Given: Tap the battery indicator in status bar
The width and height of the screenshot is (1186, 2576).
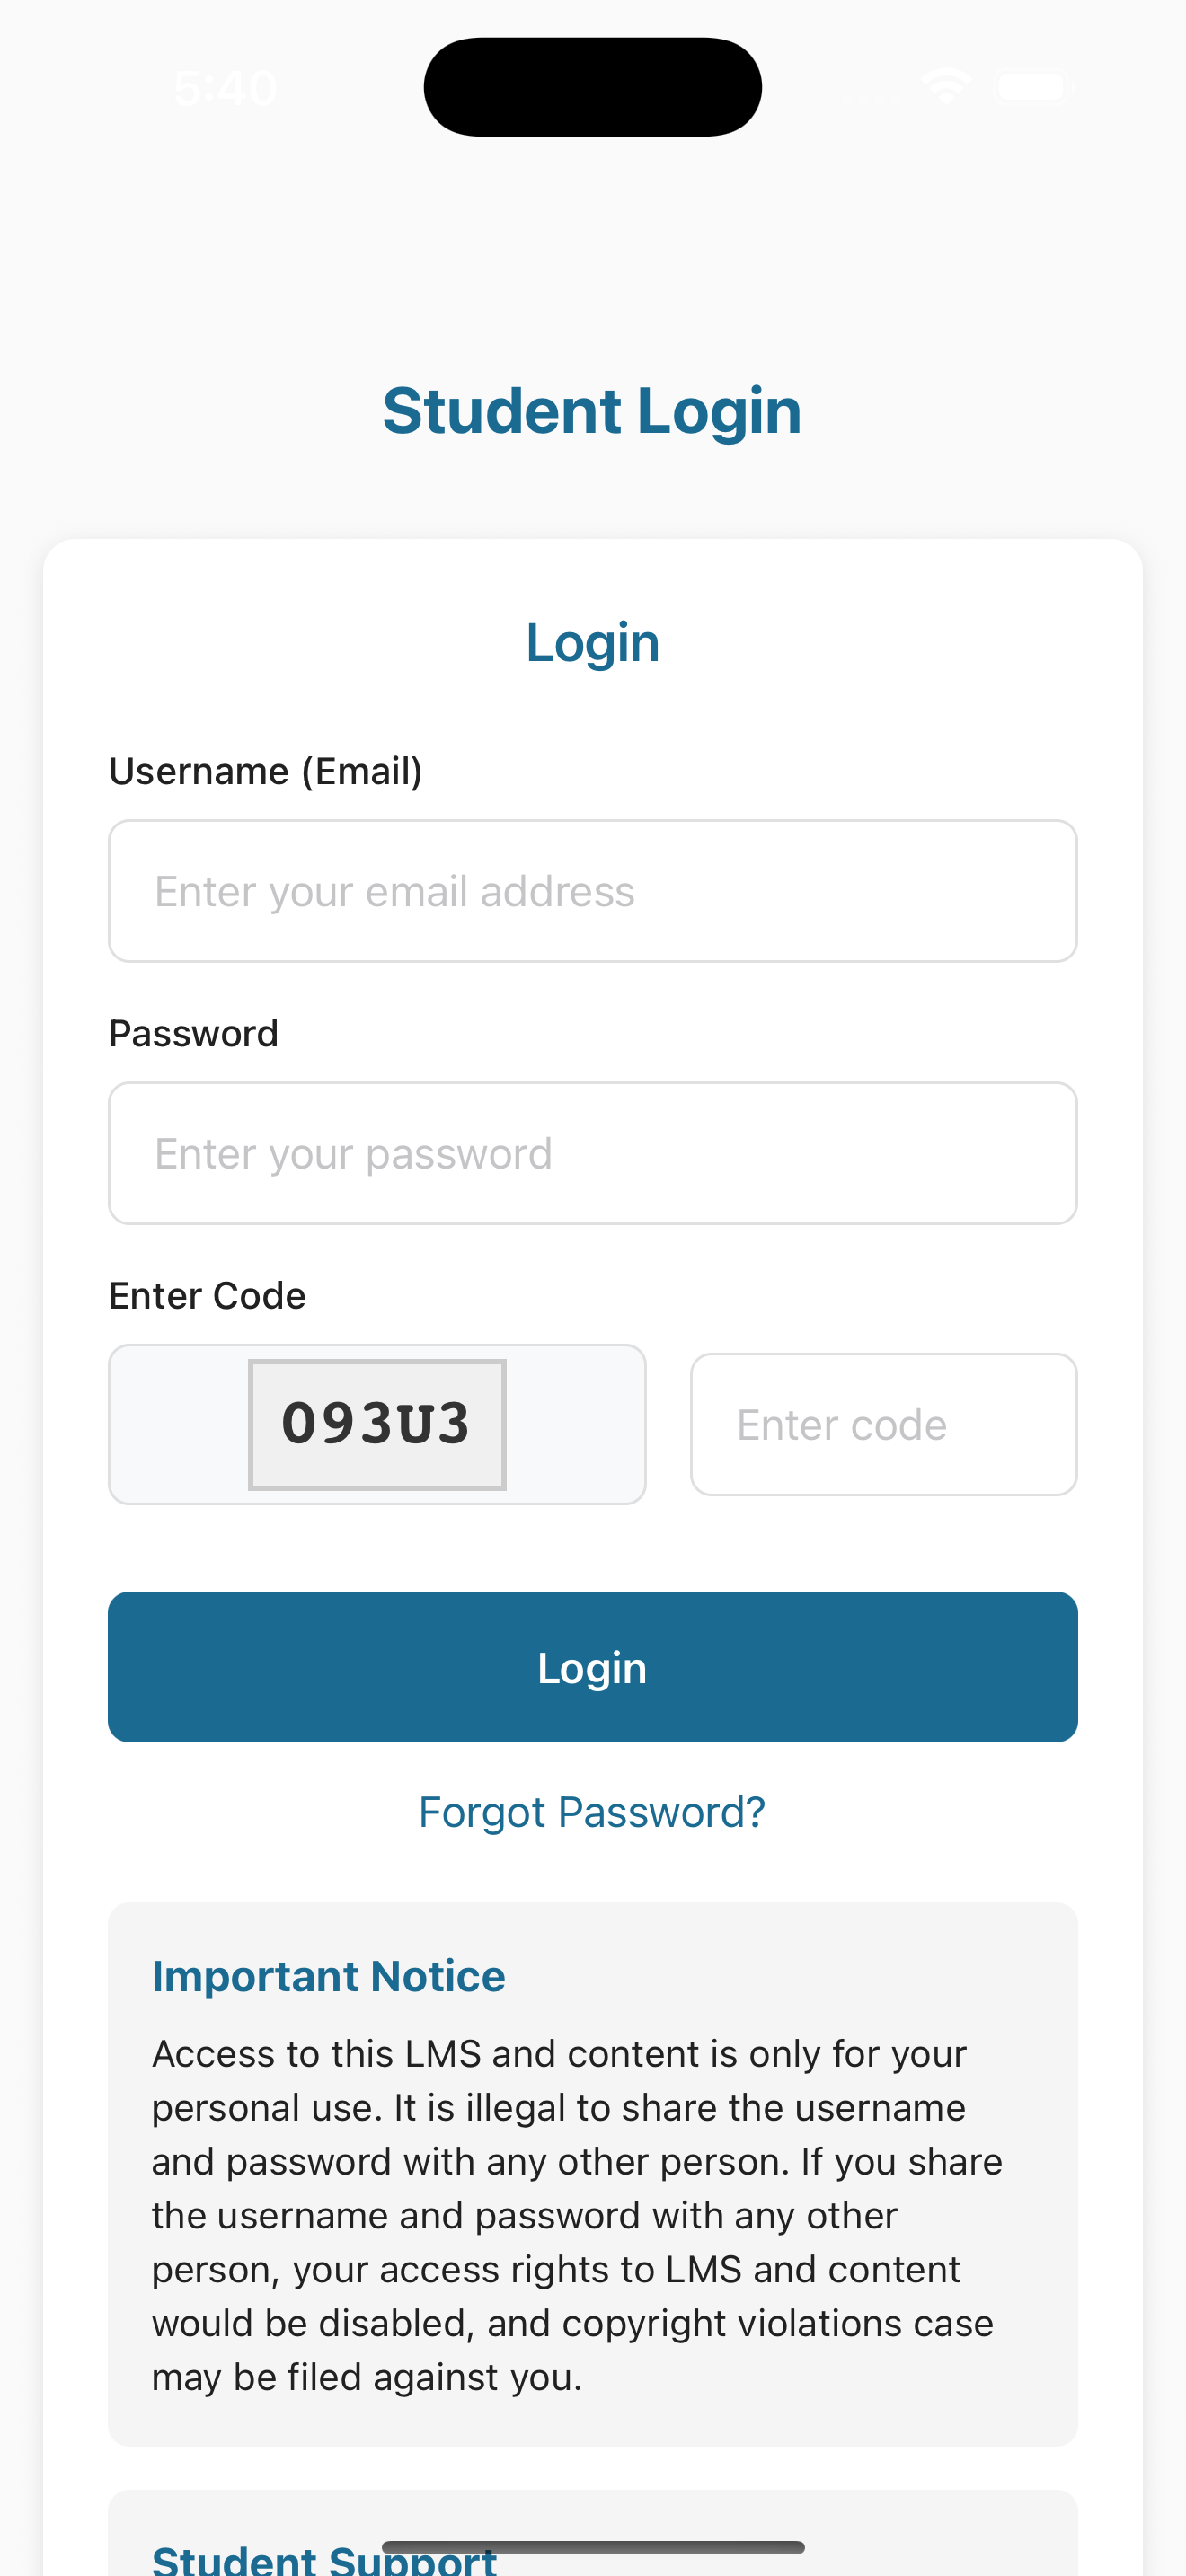Looking at the screenshot, I should (1034, 86).
